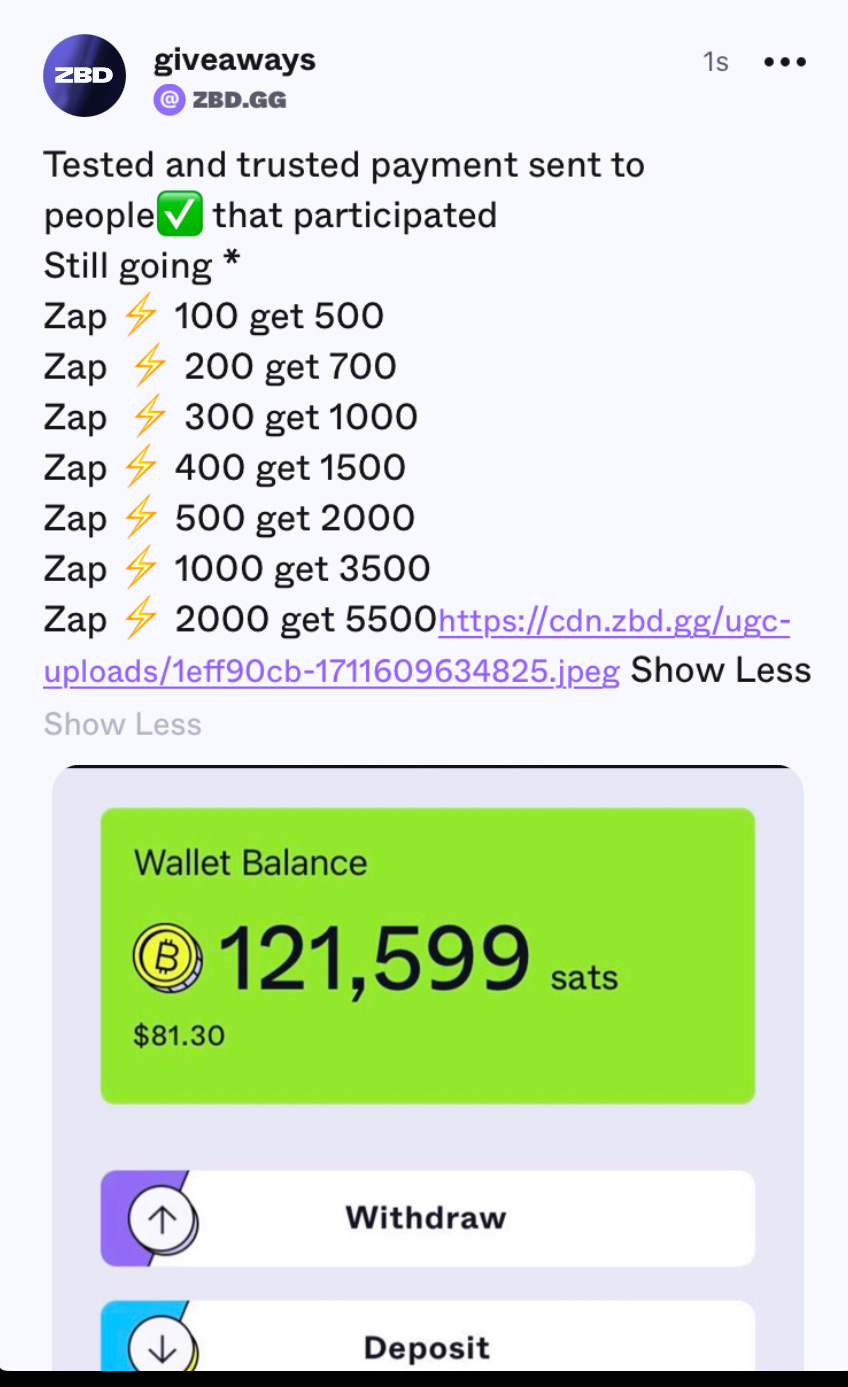This screenshot has height=1387, width=848.
Task: Click the Bitcoin coin icon
Action: 167,959
